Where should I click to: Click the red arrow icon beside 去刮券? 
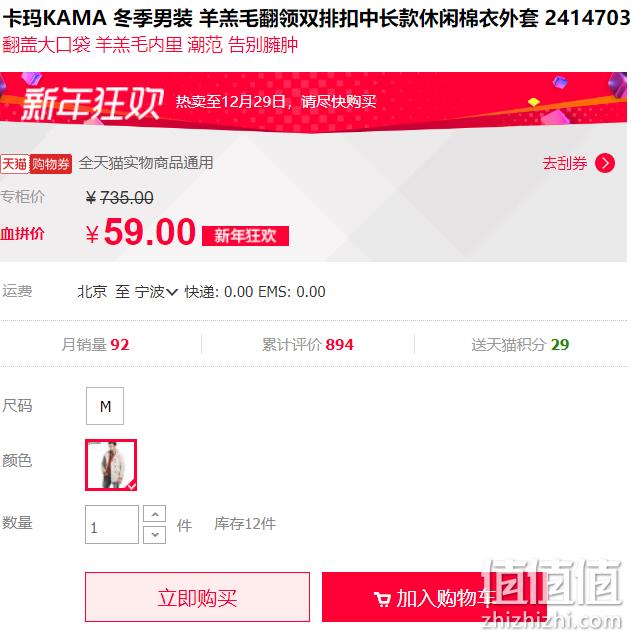pos(605,163)
